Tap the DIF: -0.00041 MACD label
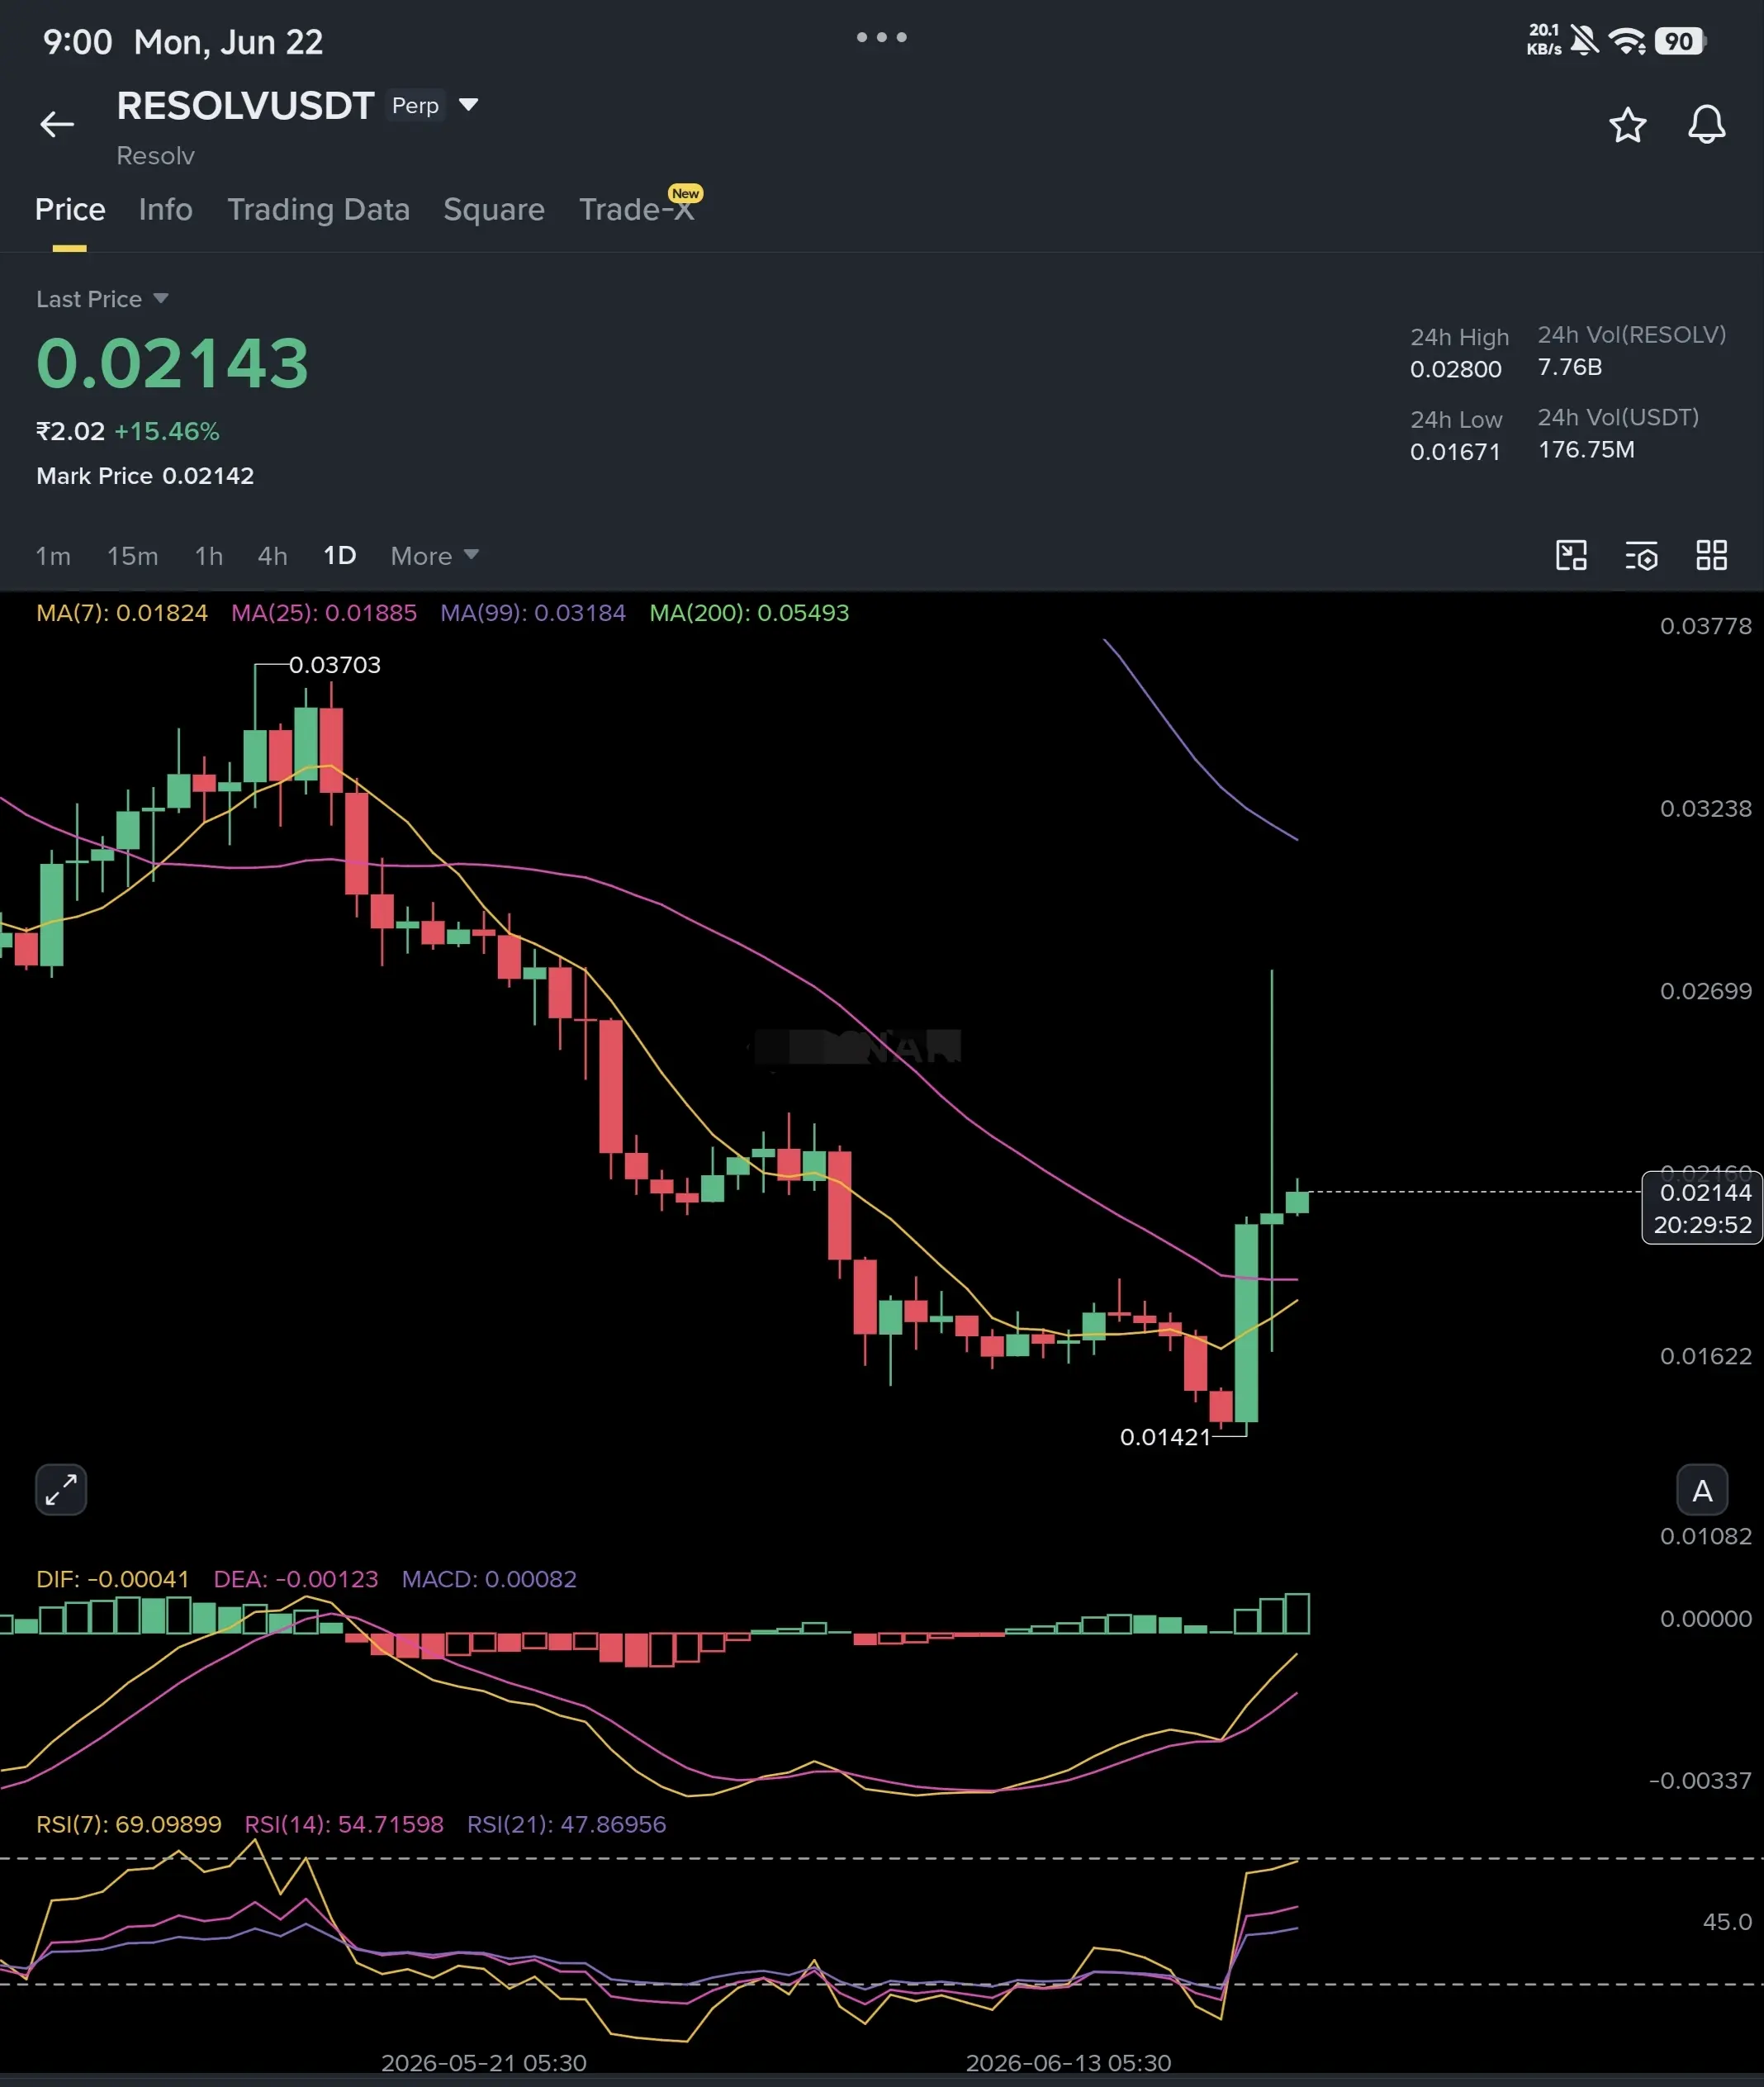Screen dimensions: 1764x2087 [112, 1578]
